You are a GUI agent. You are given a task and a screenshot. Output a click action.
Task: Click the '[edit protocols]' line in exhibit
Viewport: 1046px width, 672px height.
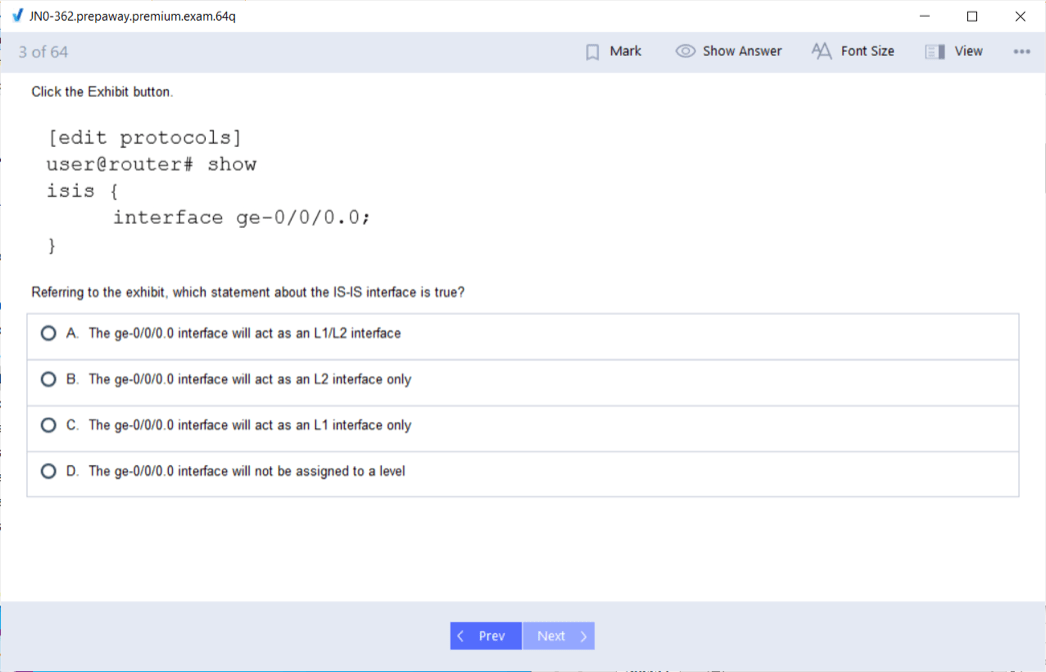144,137
